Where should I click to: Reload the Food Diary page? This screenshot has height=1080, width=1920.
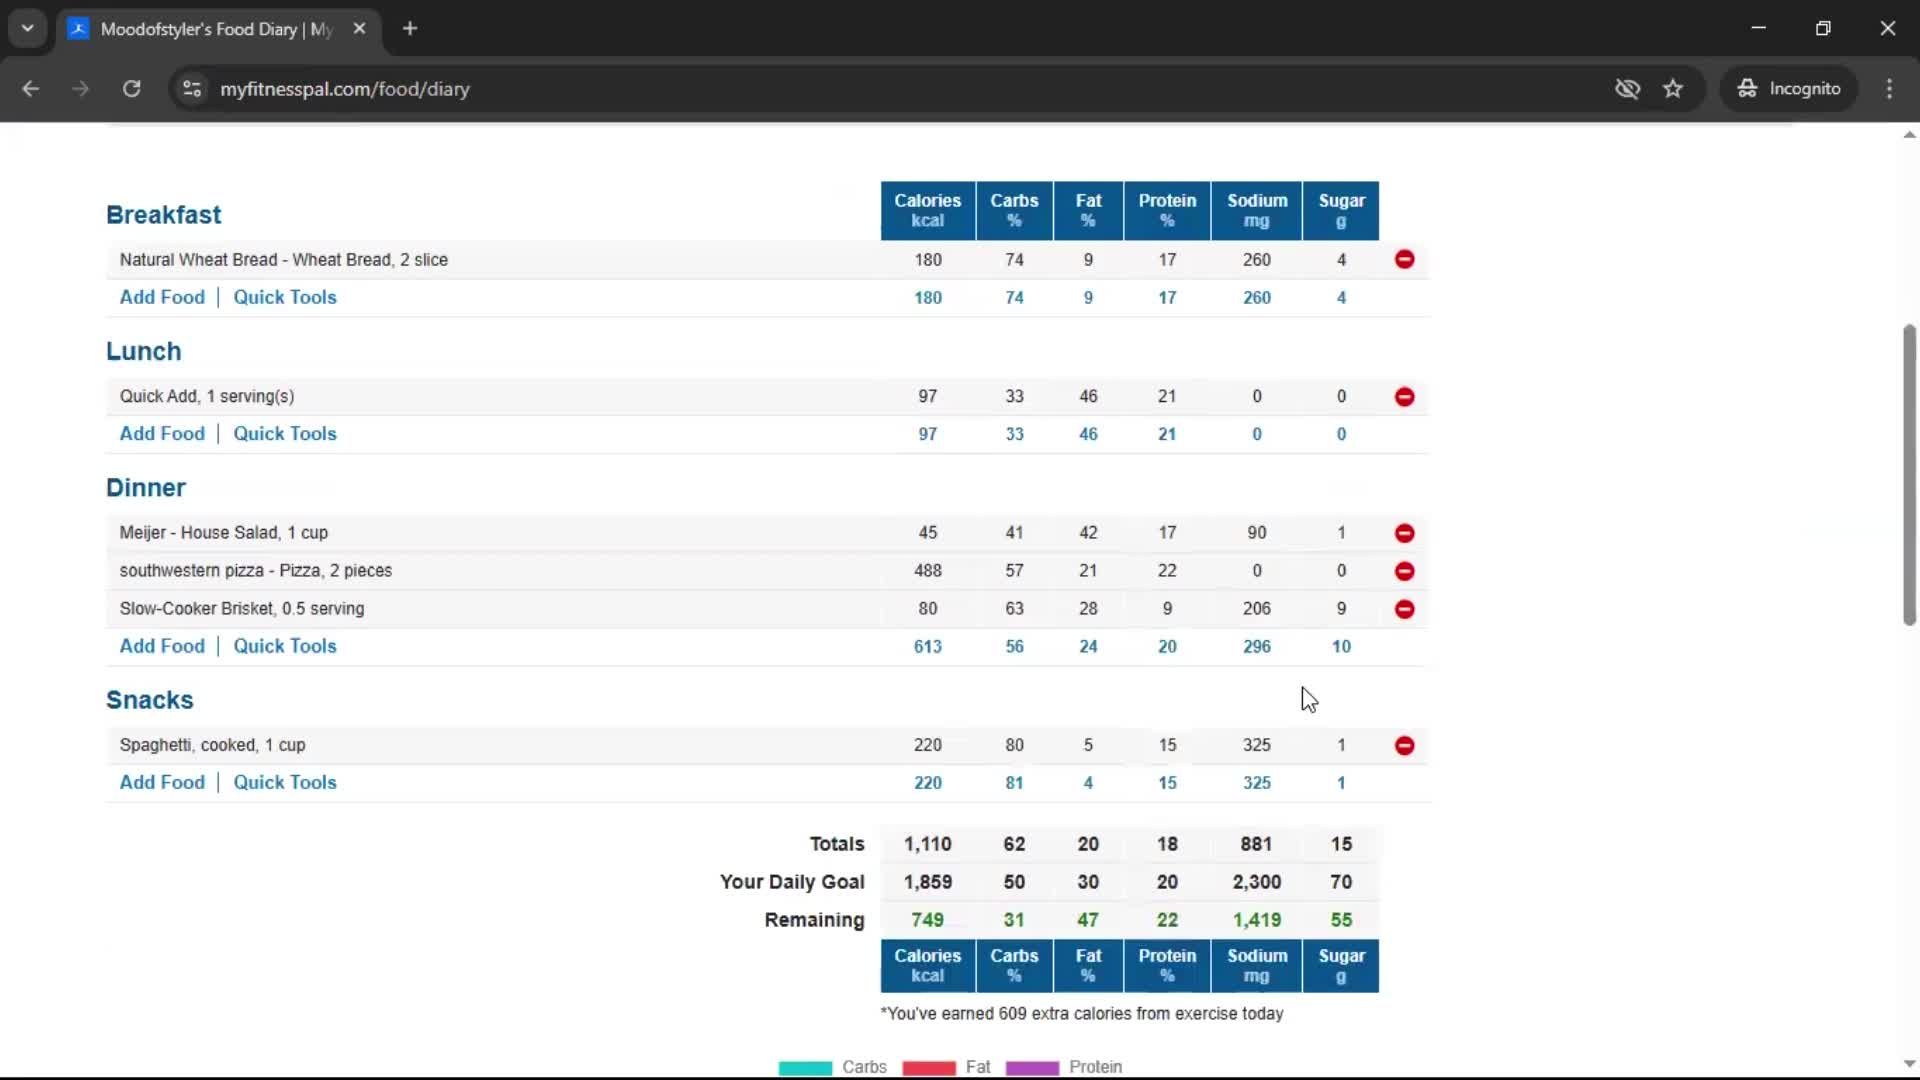[x=131, y=89]
